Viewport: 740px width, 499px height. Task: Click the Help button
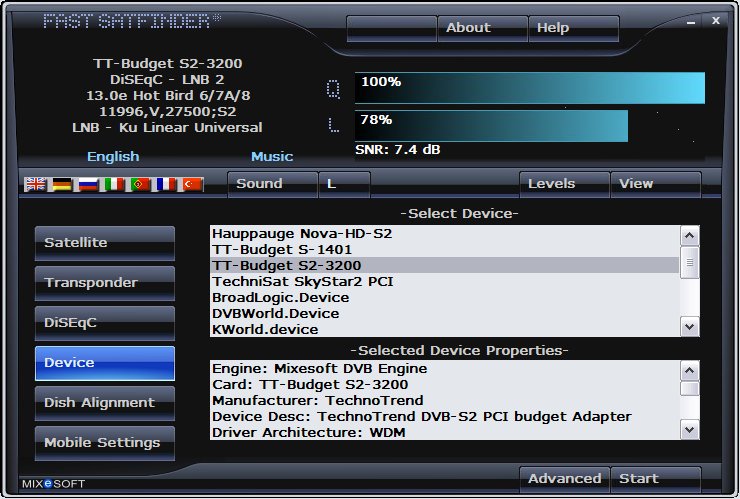tap(573, 28)
